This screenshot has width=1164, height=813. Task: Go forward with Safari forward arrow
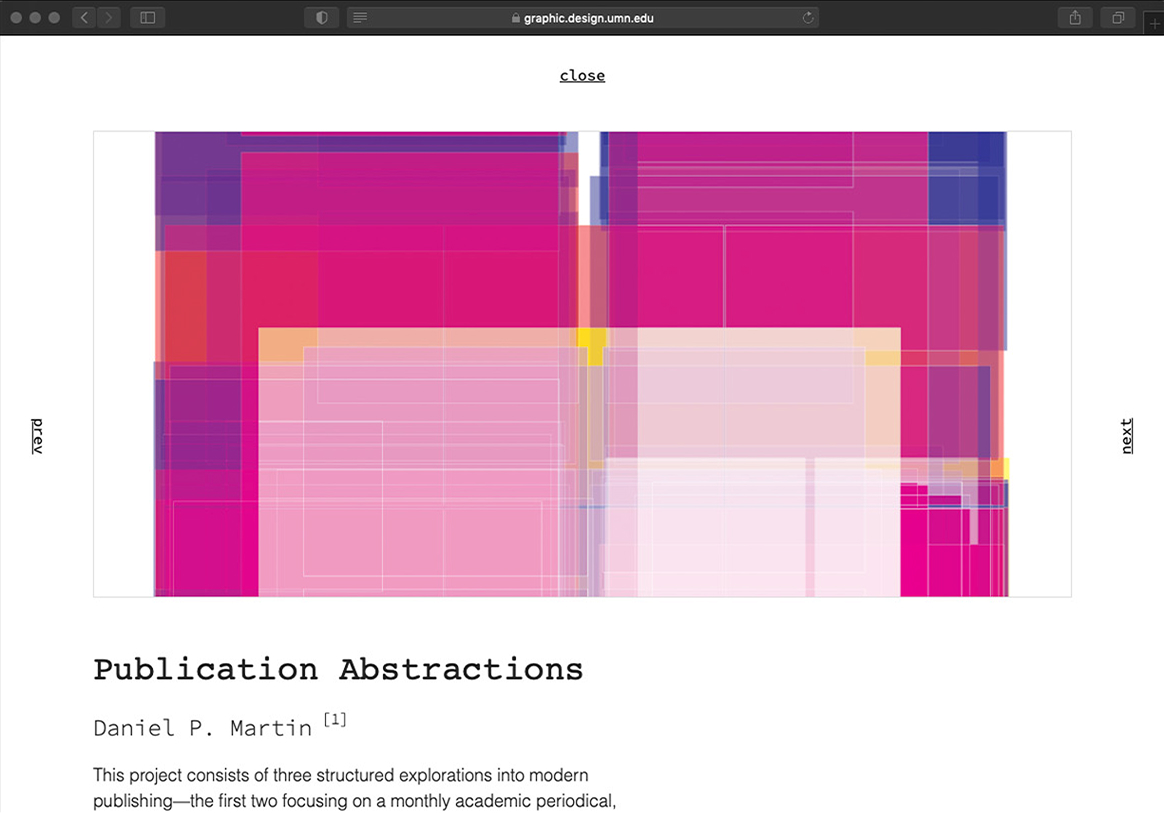[x=108, y=18]
